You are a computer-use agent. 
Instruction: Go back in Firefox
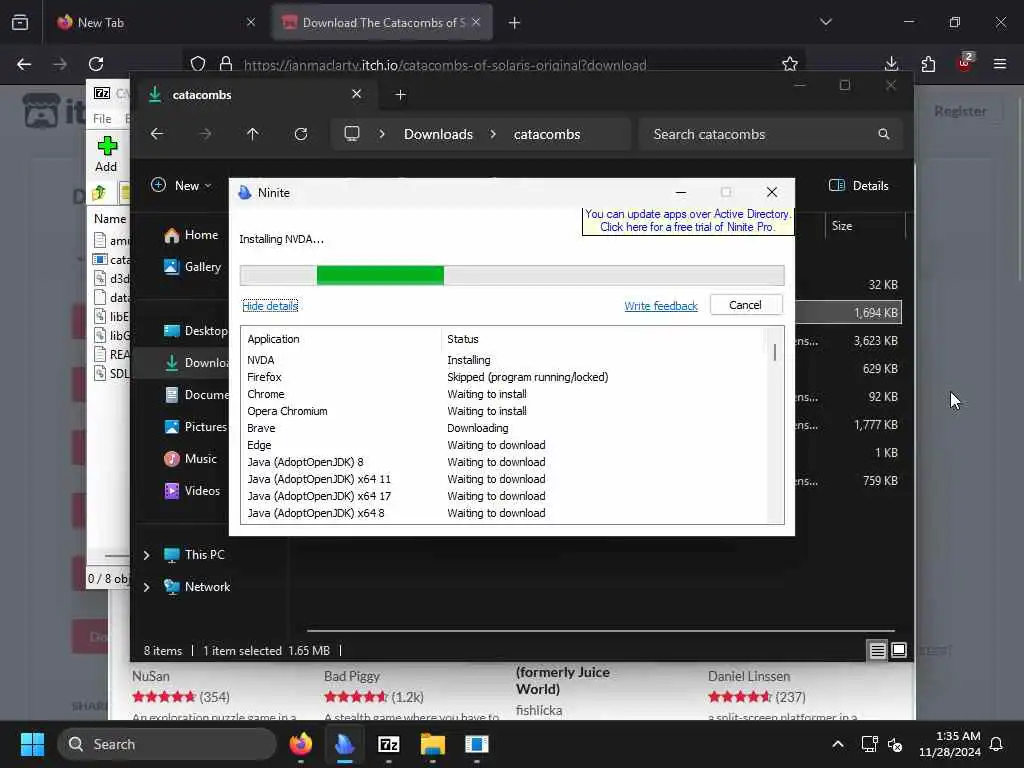pos(24,64)
